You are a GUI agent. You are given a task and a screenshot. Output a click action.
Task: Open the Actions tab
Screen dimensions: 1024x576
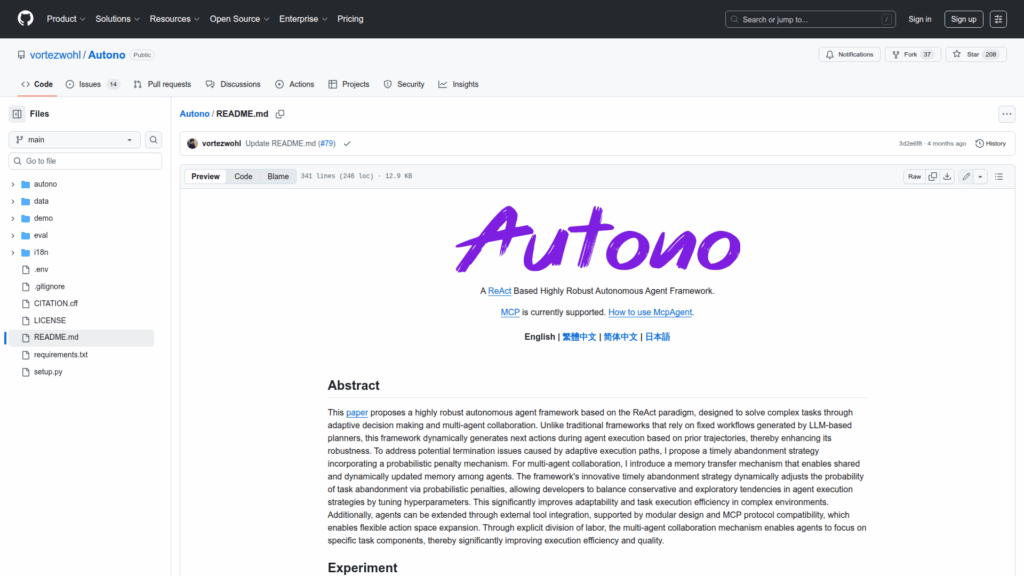pyautogui.click(x=295, y=84)
